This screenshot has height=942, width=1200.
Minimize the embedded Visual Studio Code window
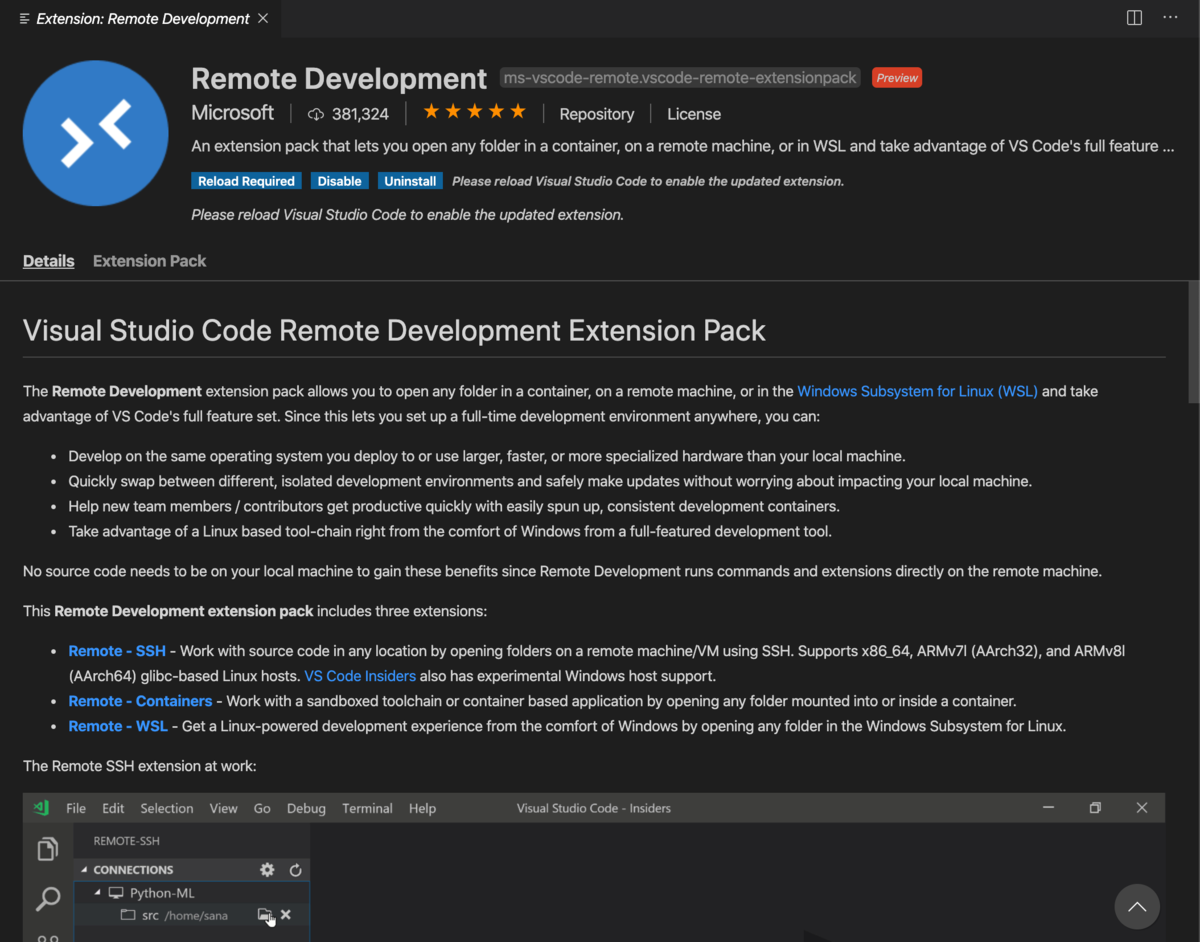click(x=1048, y=808)
